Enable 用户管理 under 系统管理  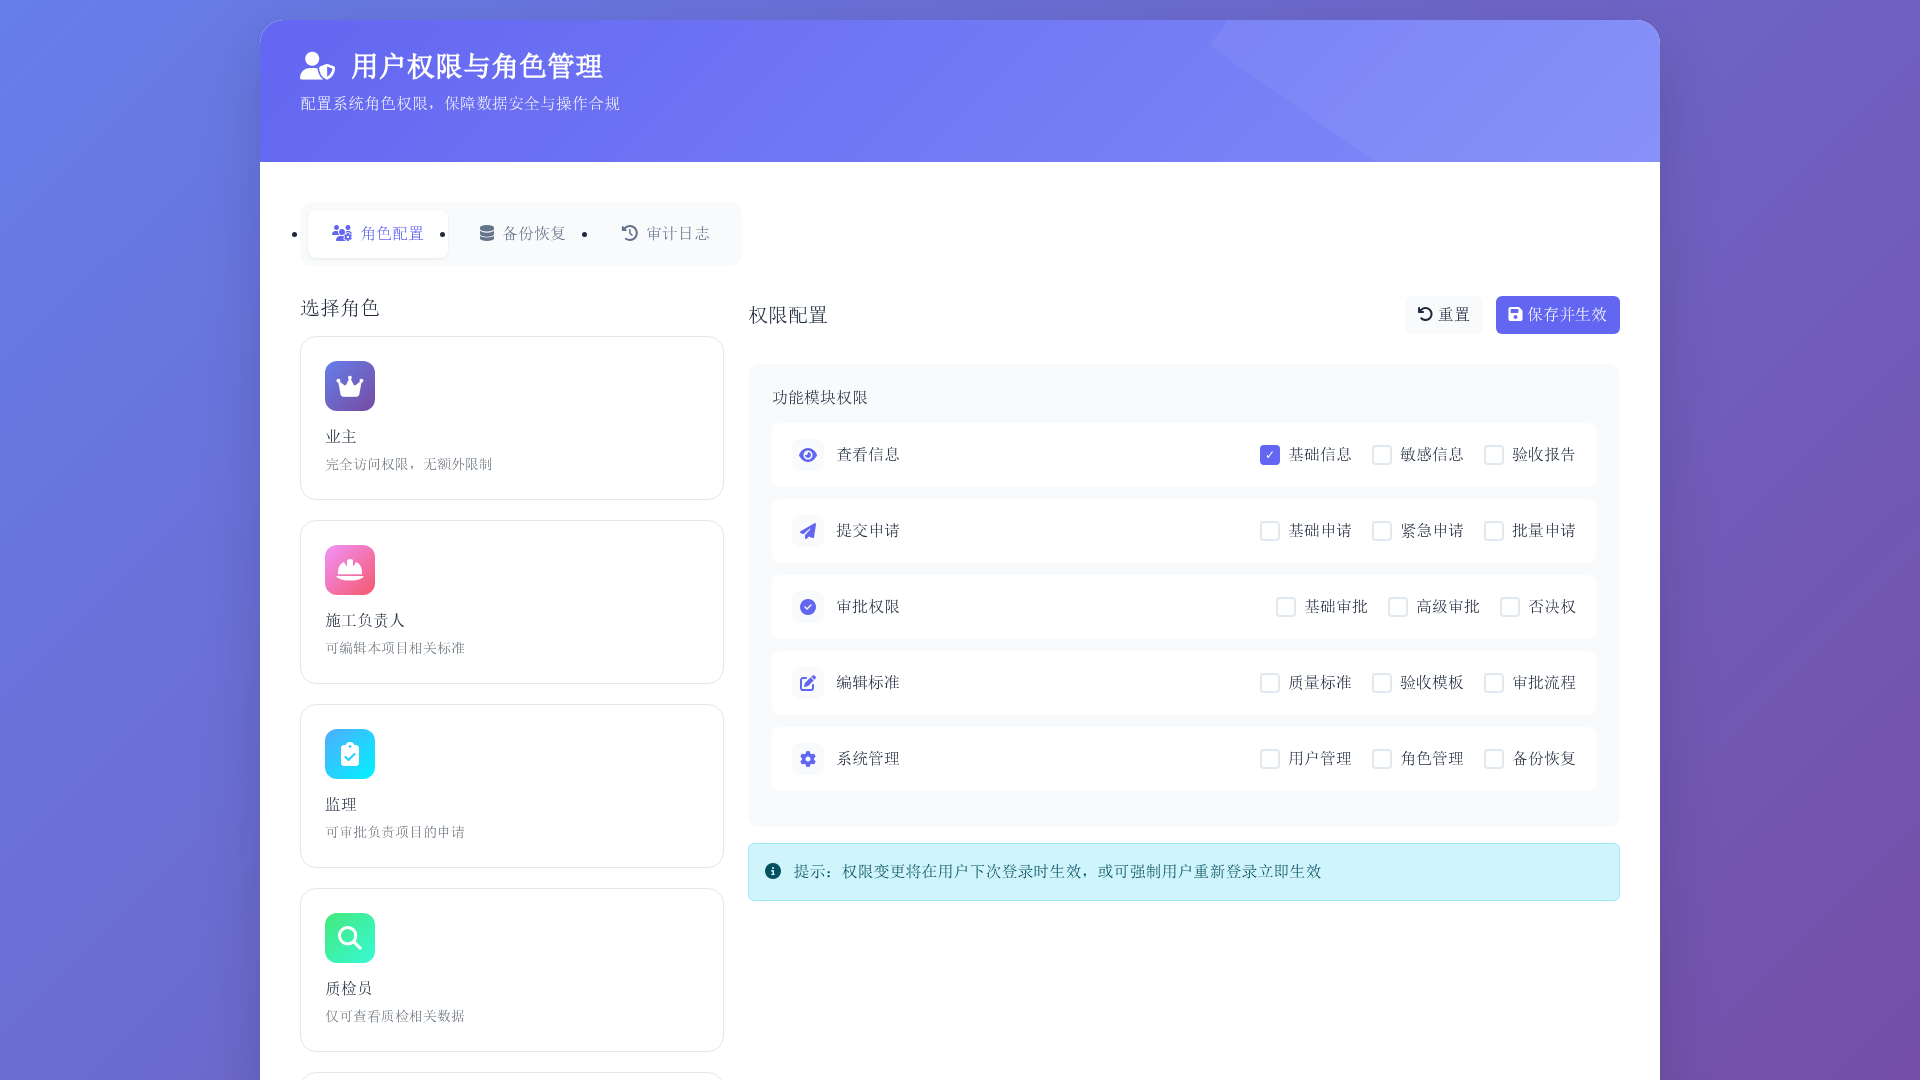pyautogui.click(x=1269, y=759)
